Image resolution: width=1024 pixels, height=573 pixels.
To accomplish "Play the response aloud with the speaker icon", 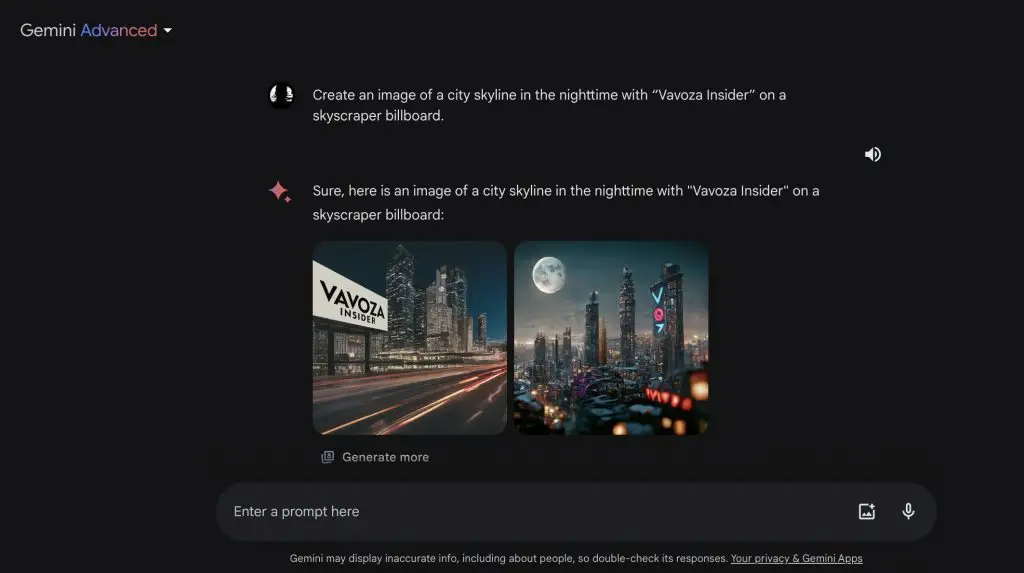I will point(872,154).
